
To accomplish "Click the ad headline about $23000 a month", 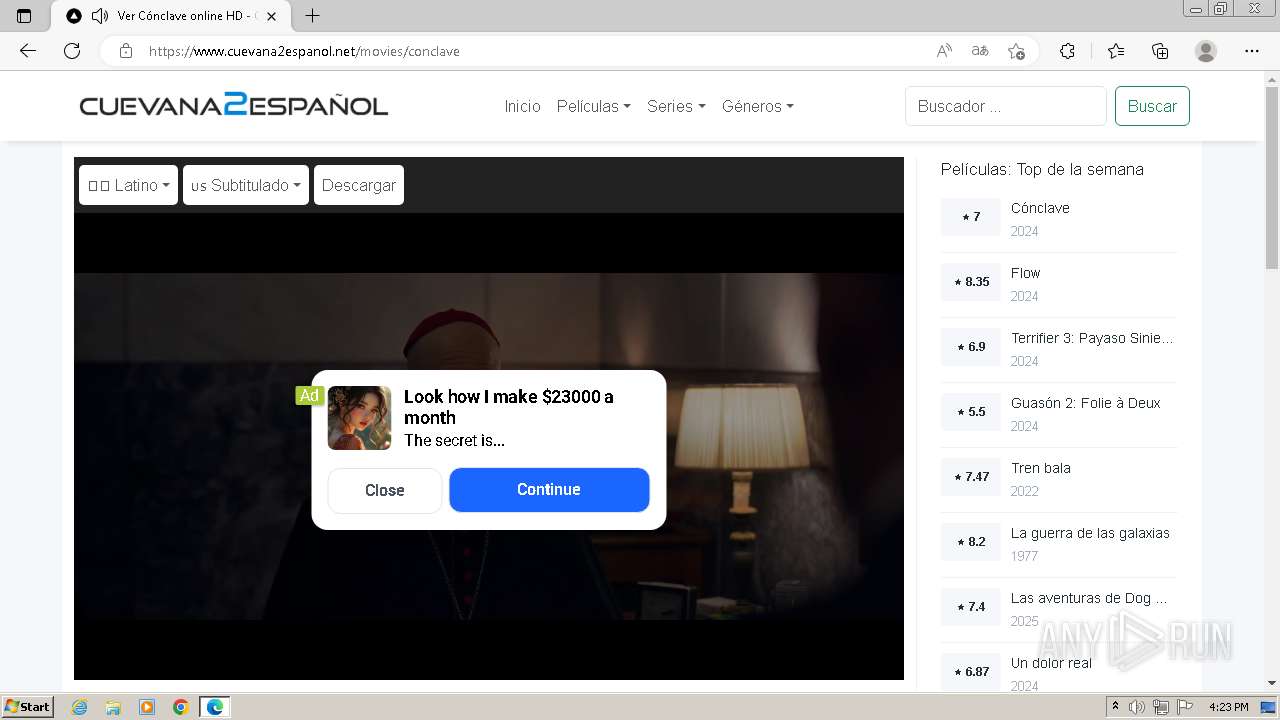I will pos(509,407).
